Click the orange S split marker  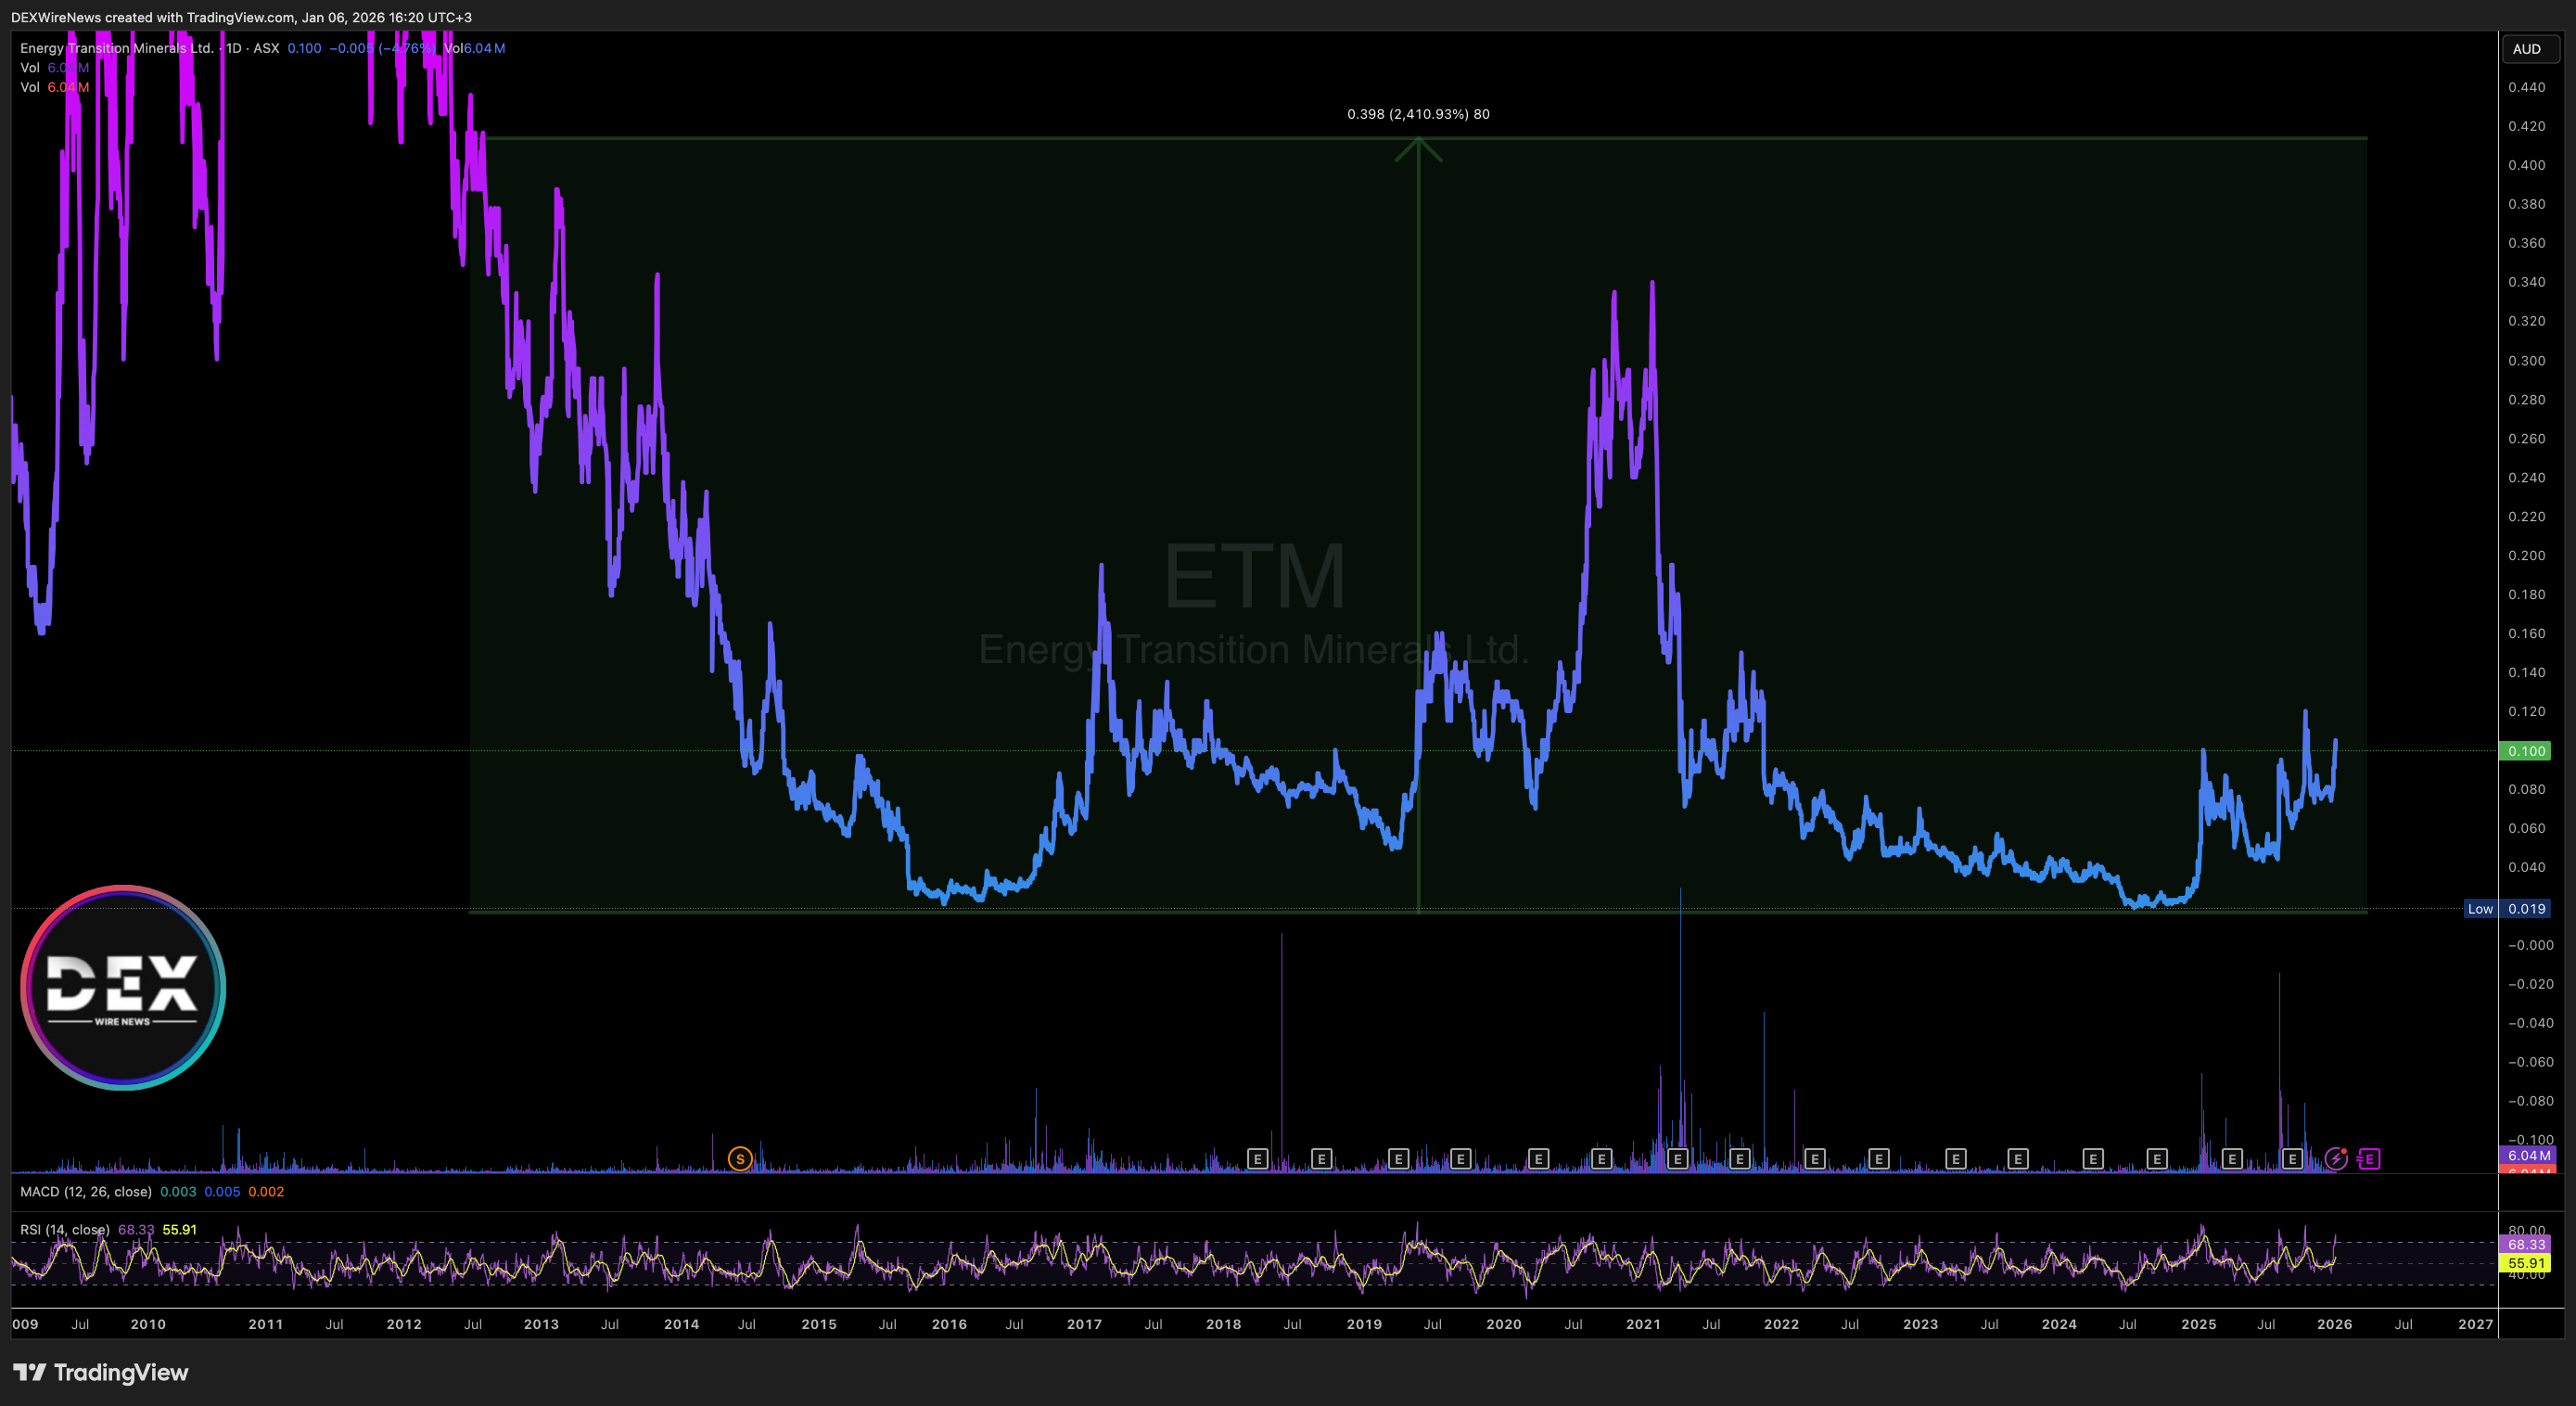[x=740, y=1159]
